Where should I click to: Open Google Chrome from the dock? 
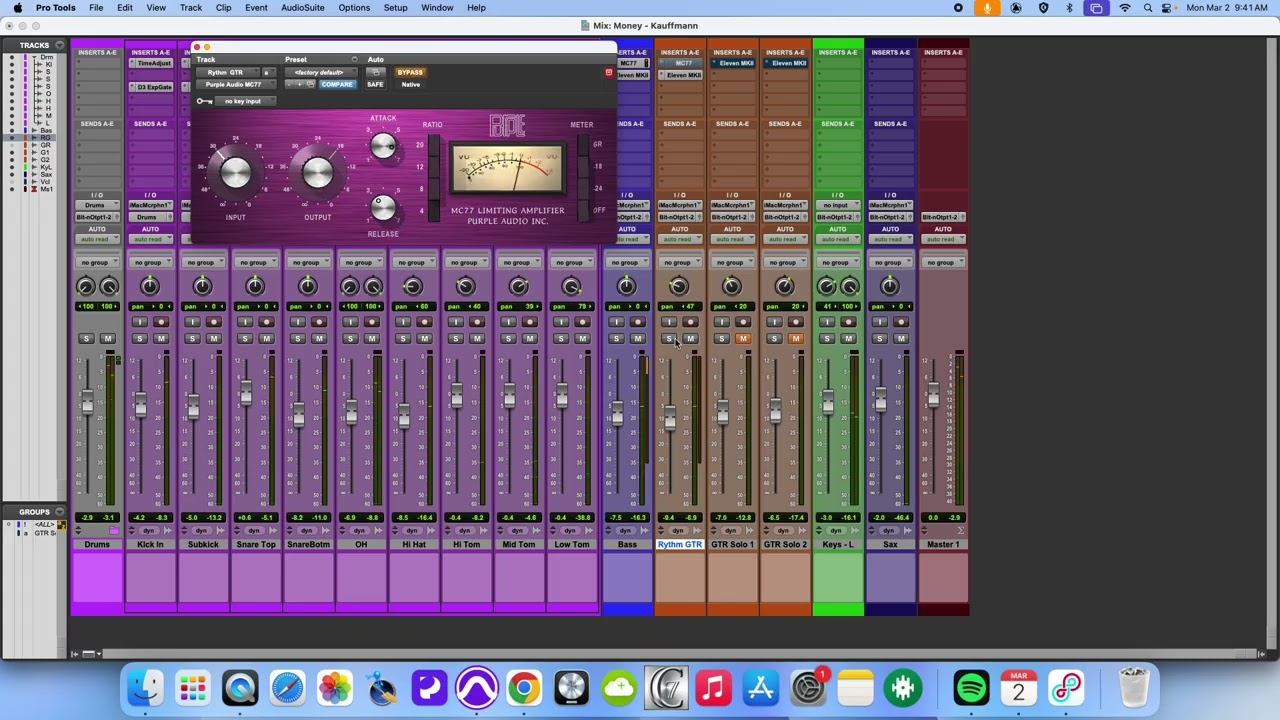523,688
